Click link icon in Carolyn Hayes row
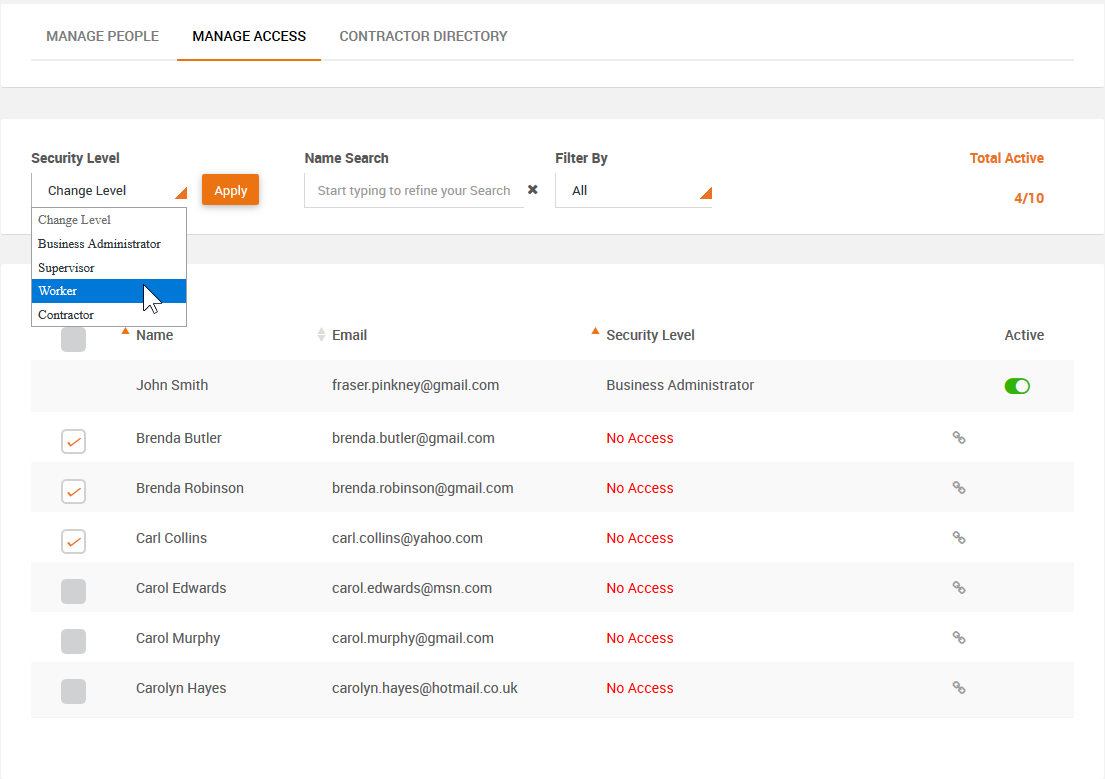 958,688
